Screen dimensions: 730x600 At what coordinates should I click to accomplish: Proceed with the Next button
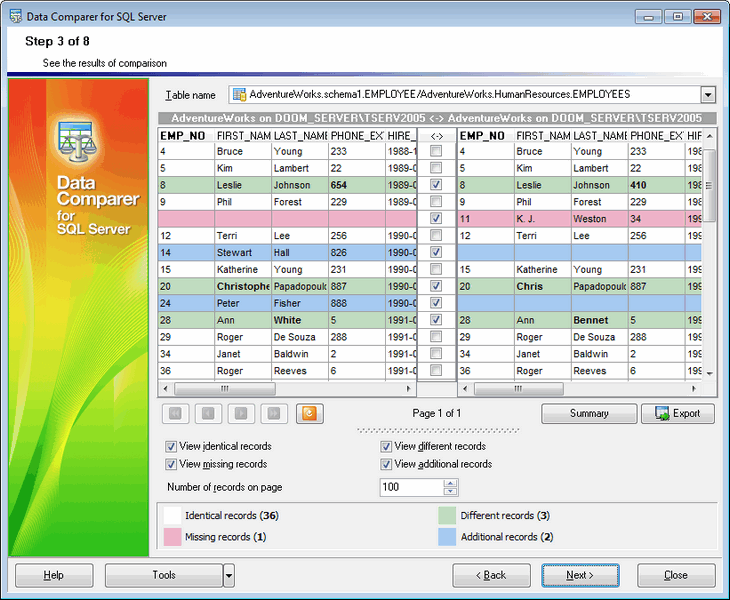click(580, 575)
